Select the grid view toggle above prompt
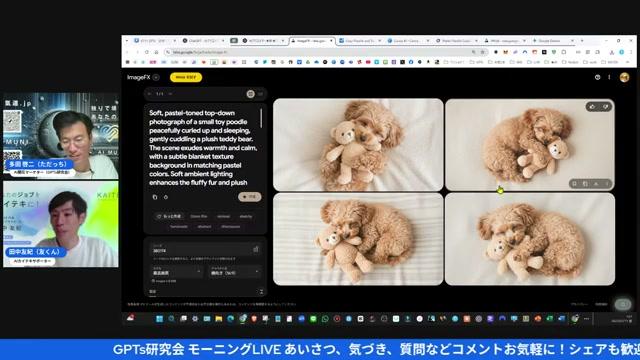This screenshot has height=360, width=640. coord(251,94)
